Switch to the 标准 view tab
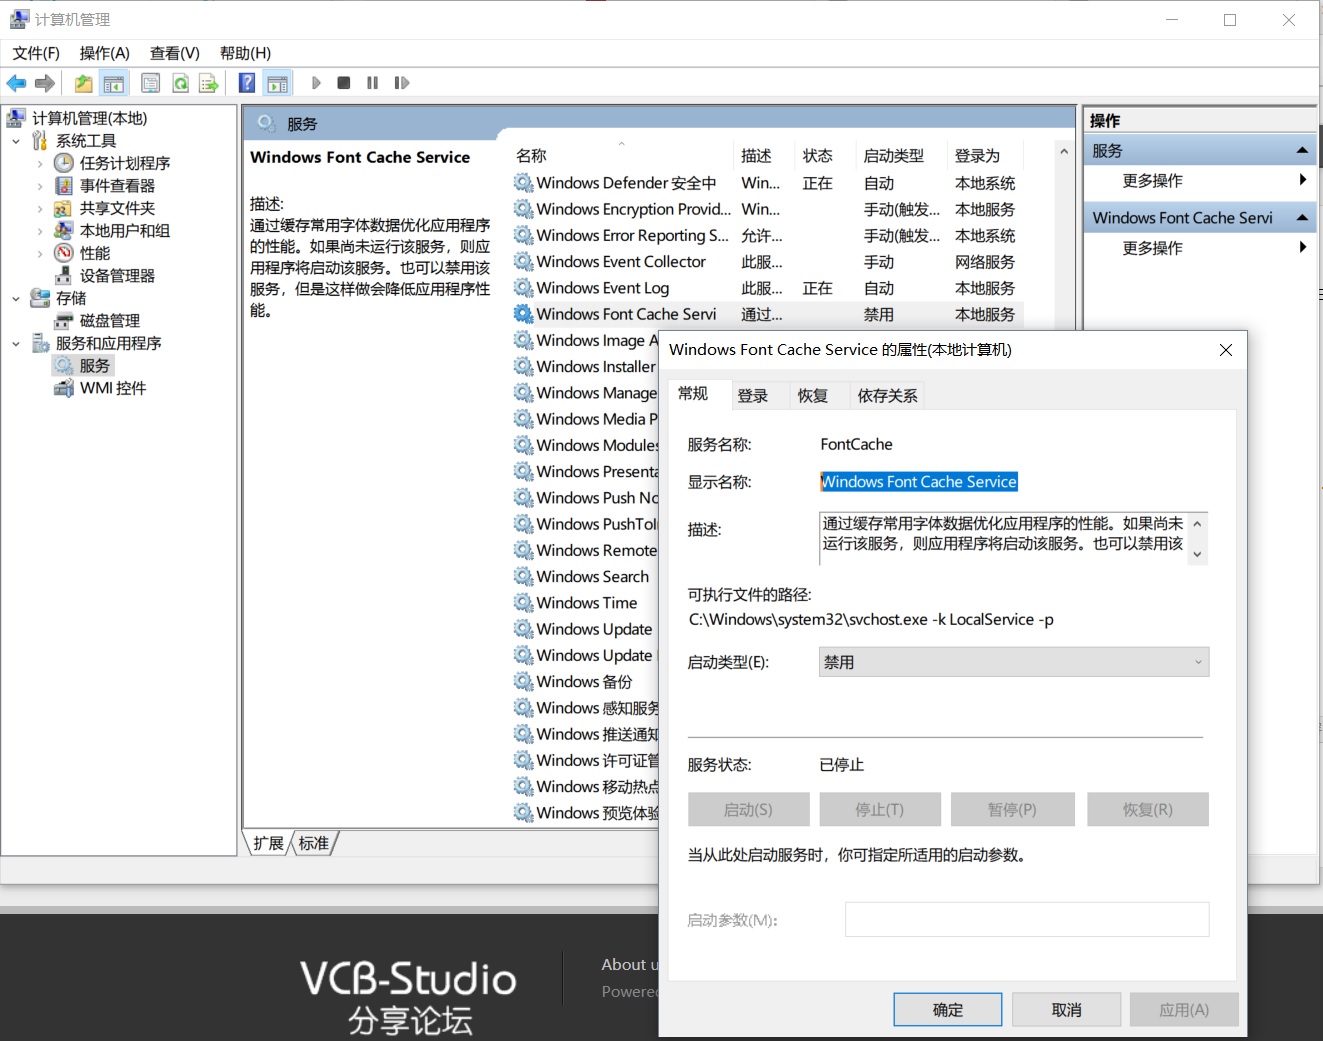Screen dimensions: 1323x1041 click(x=314, y=843)
